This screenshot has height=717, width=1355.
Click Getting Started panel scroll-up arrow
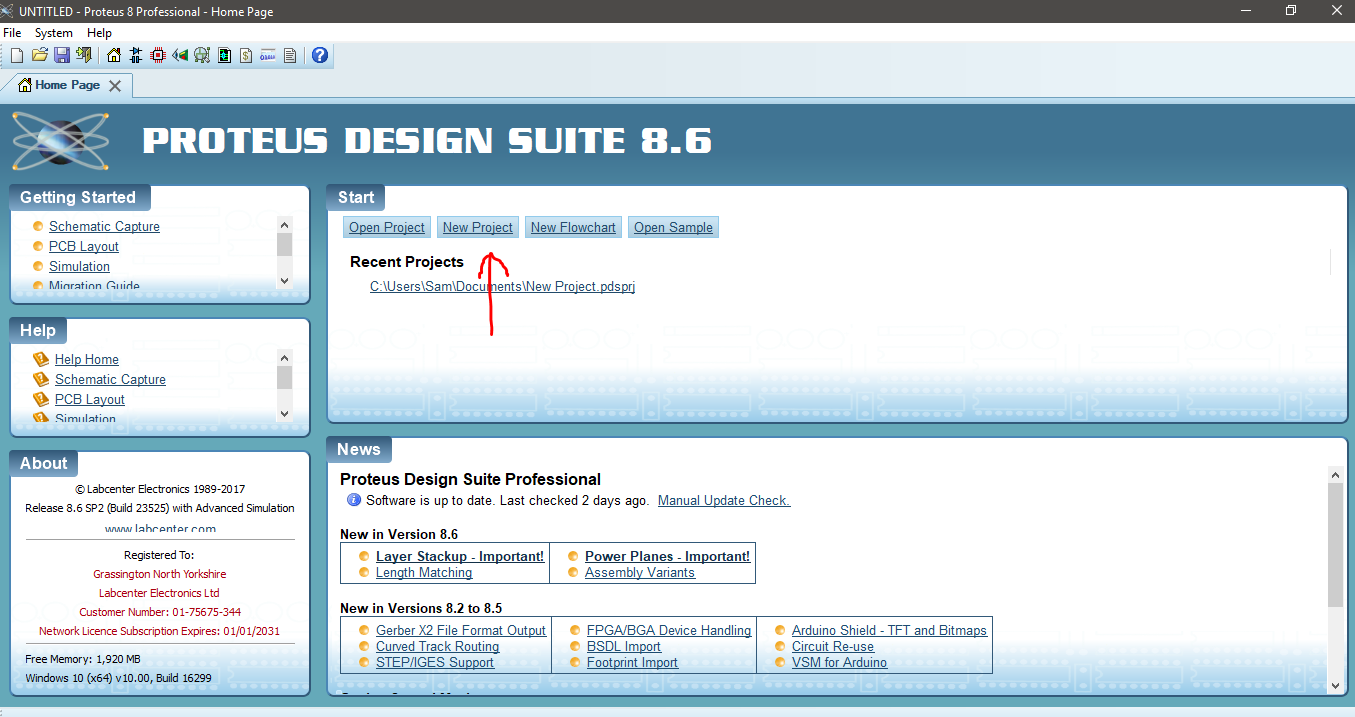click(284, 225)
